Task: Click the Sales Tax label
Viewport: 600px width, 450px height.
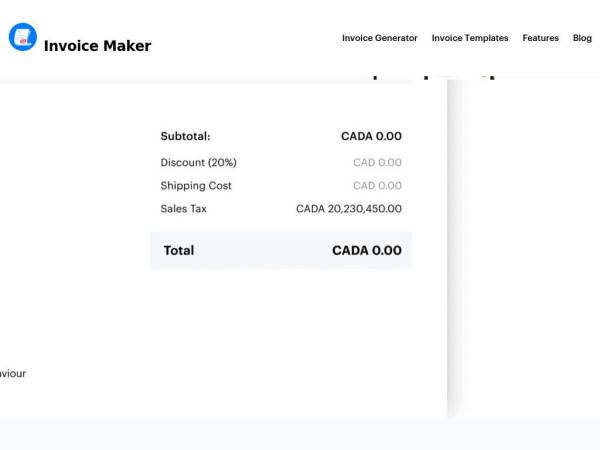Action: 184,209
